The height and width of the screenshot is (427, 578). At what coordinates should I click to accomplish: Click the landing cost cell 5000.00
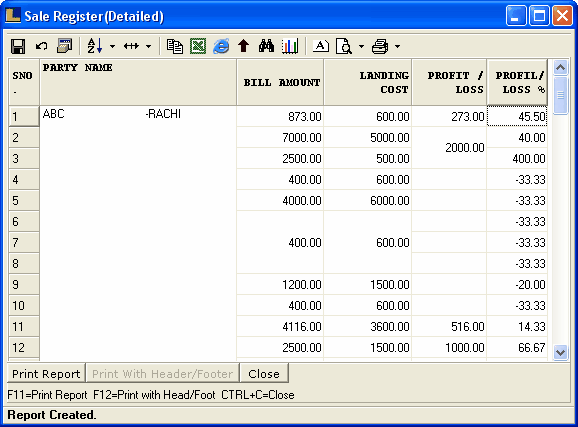tap(368, 138)
